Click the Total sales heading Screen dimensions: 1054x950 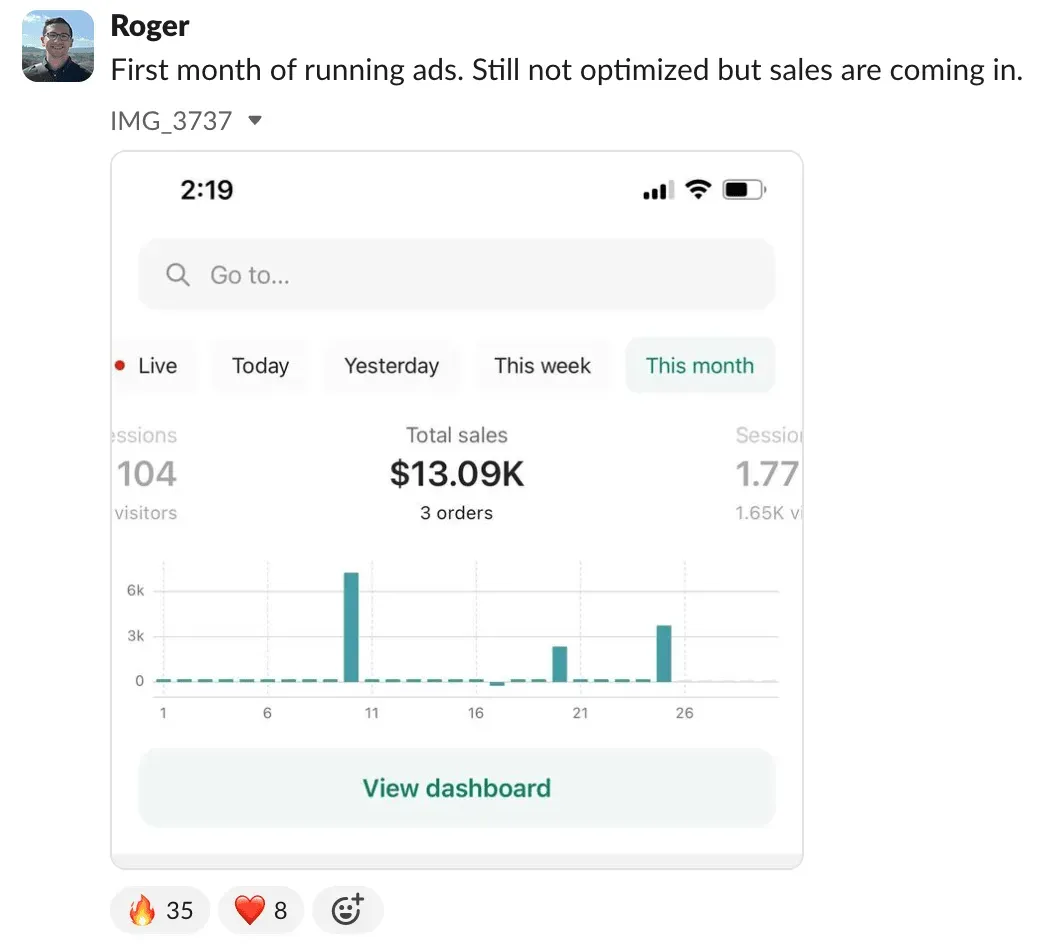[x=456, y=435]
